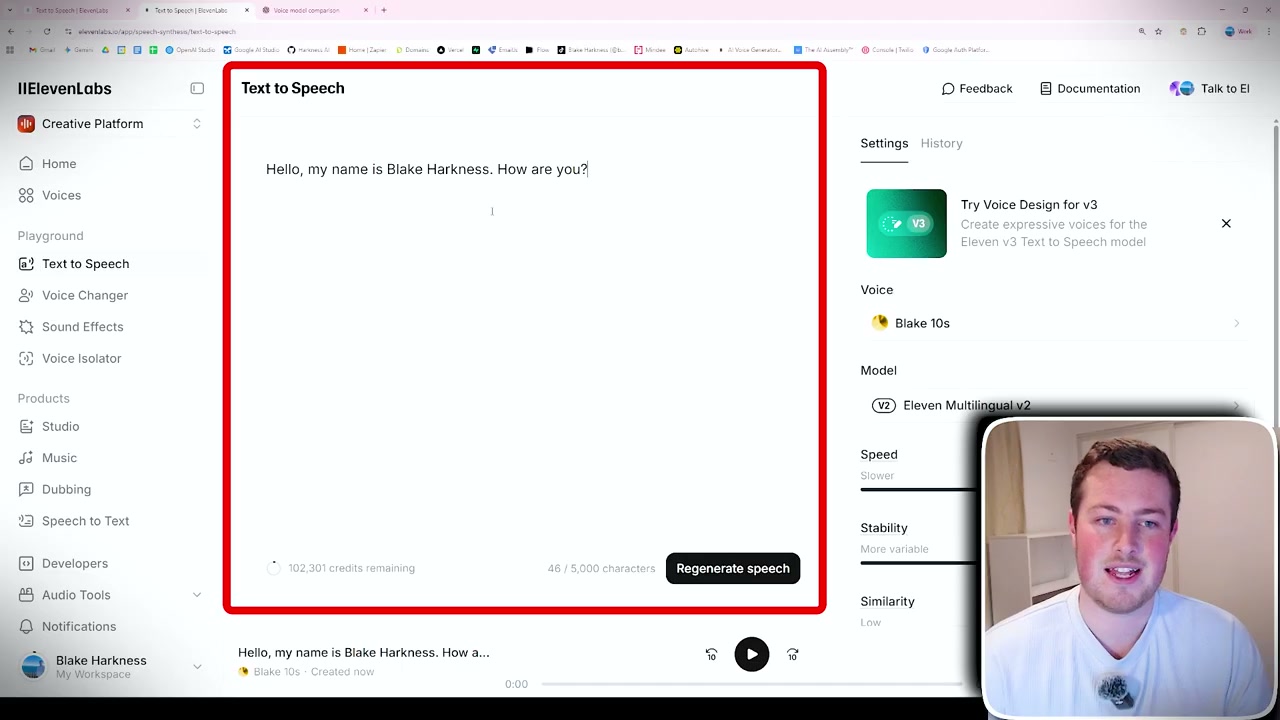
Task: Open Voices in the sidebar
Action: pos(61,195)
